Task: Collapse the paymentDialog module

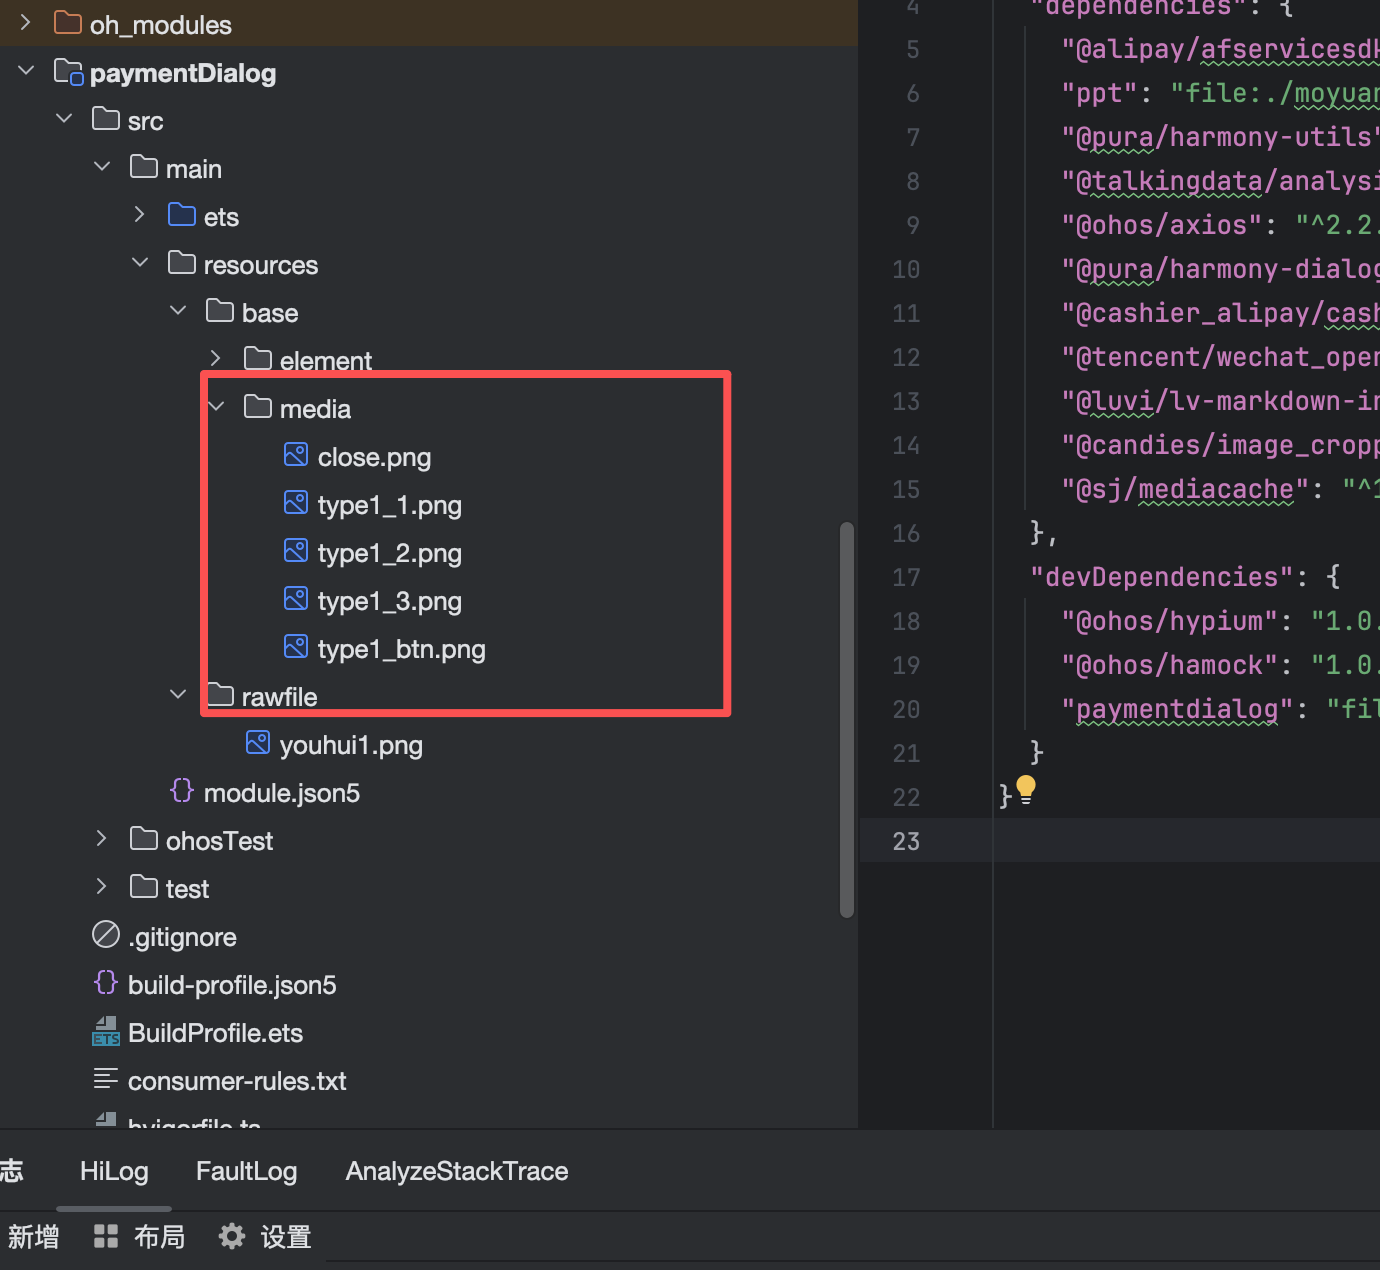Action: (26, 71)
